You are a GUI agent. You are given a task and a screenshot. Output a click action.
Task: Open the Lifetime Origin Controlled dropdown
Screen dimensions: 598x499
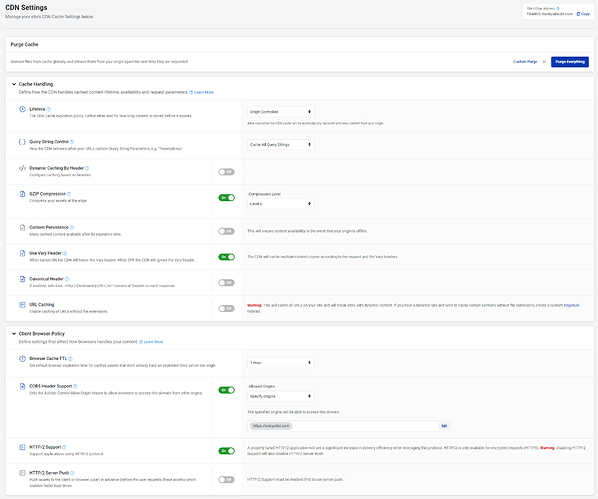pyautogui.click(x=281, y=112)
